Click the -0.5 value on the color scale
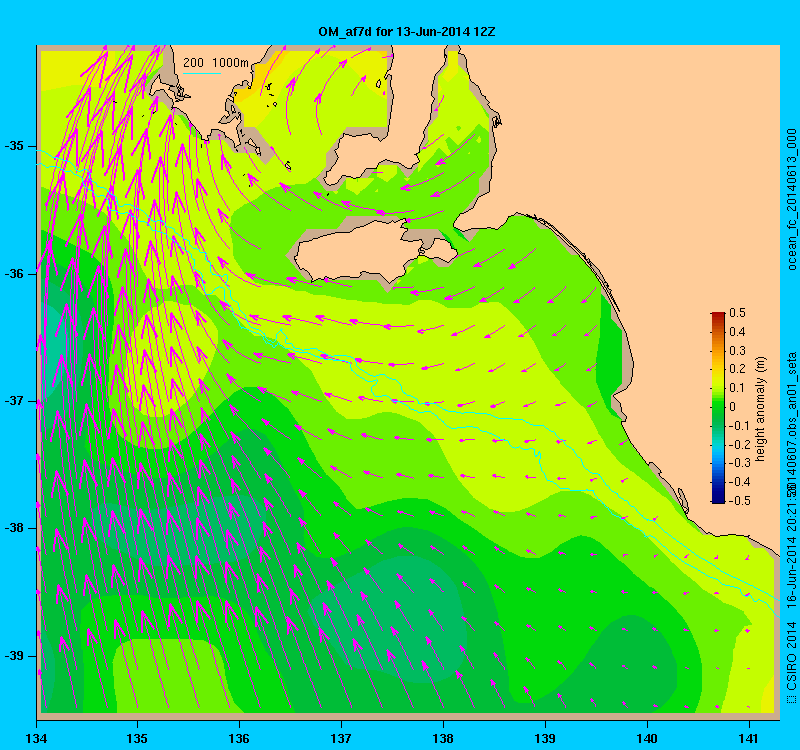800x750 pixels. click(739, 501)
